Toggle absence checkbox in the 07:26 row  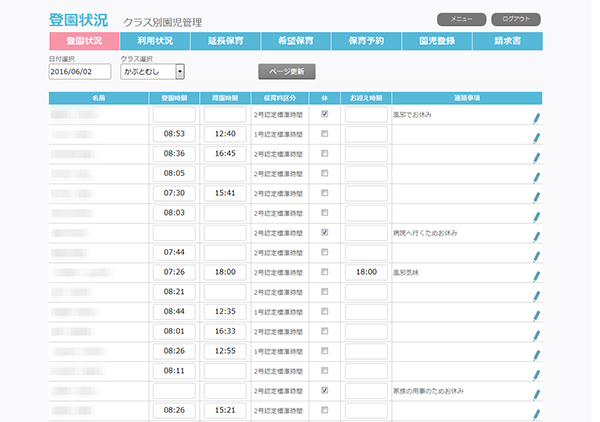(324, 272)
